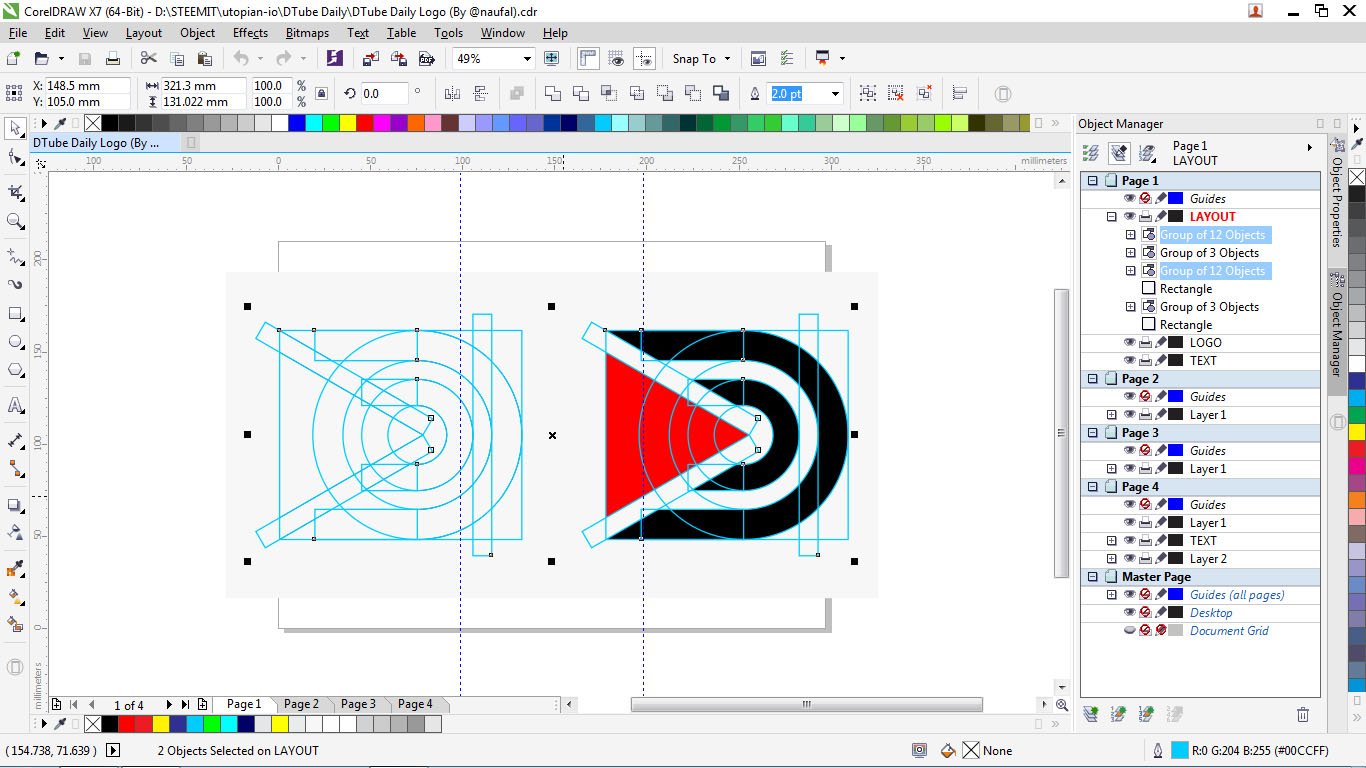Open the Bitmaps menu
The width and height of the screenshot is (1366, 768).
coord(307,33)
